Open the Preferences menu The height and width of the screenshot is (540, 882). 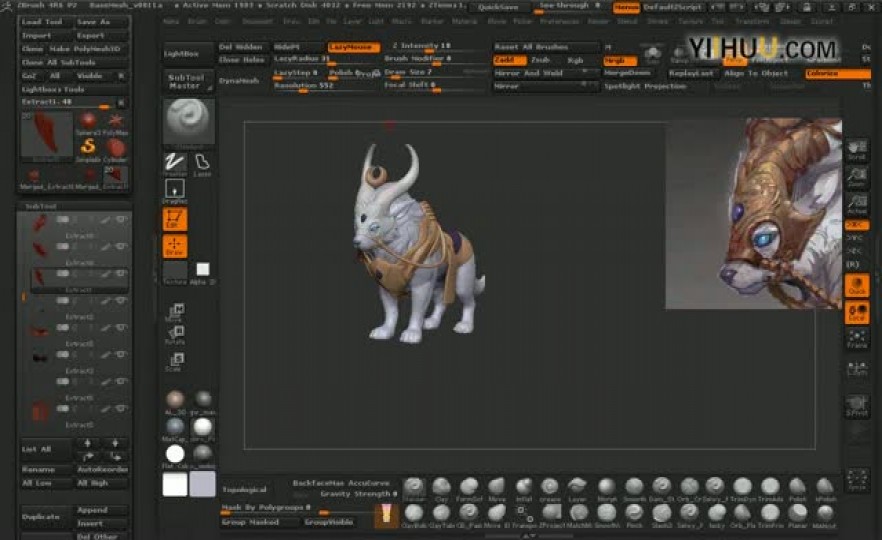[x=559, y=21]
